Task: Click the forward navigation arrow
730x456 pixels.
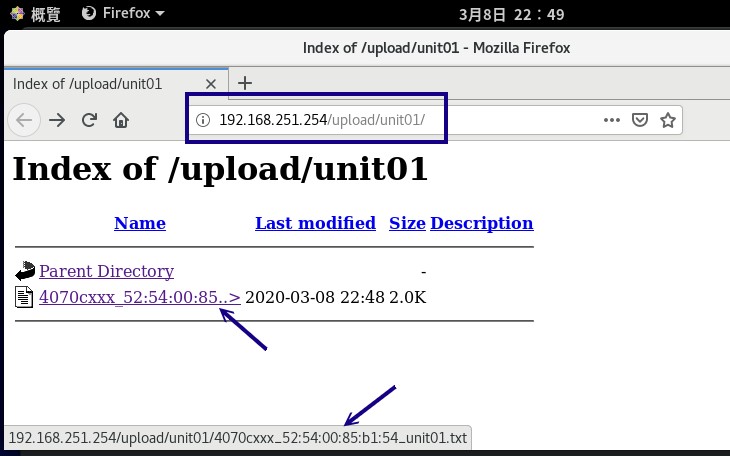Action: click(57, 120)
